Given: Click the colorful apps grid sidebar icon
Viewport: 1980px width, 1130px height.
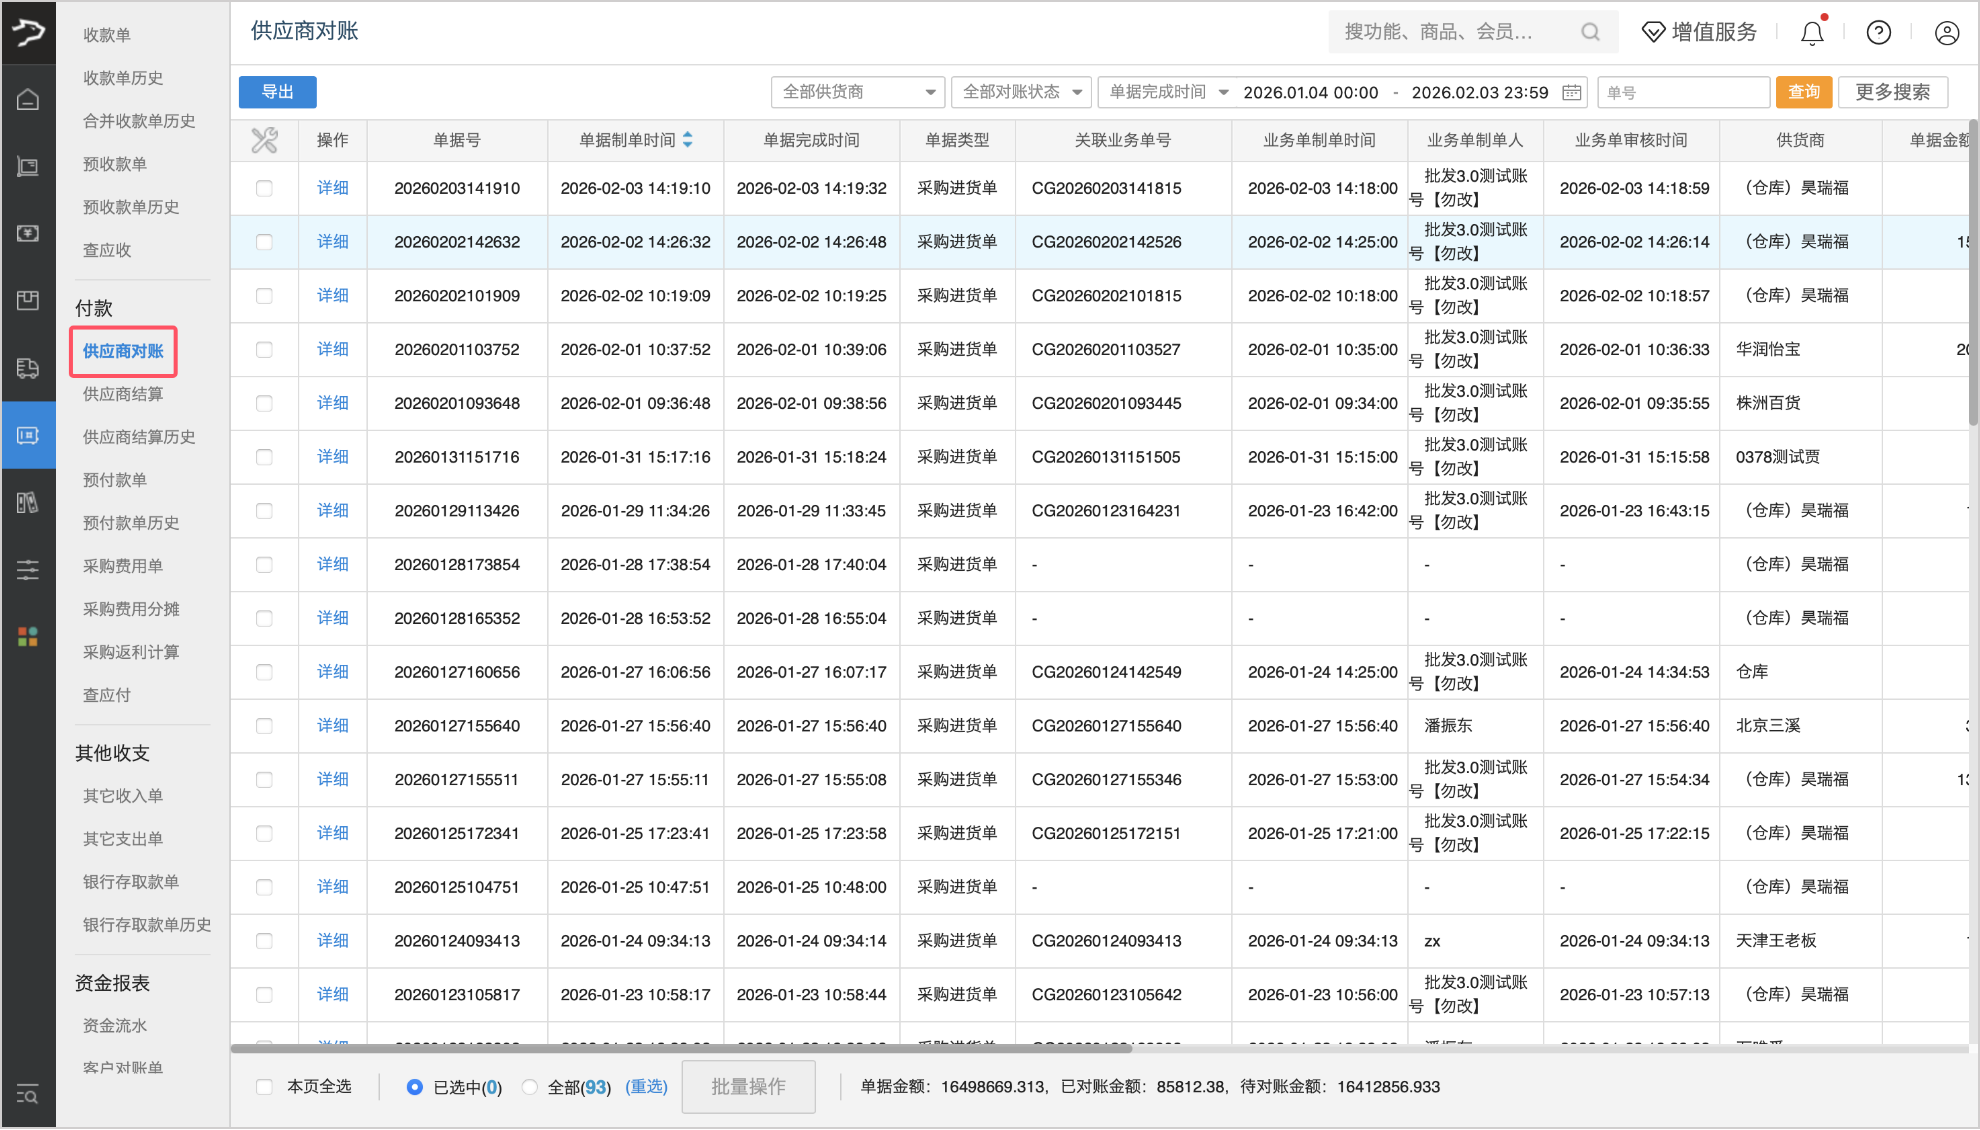Looking at the screenshot, I should click(x=28, y=637).
